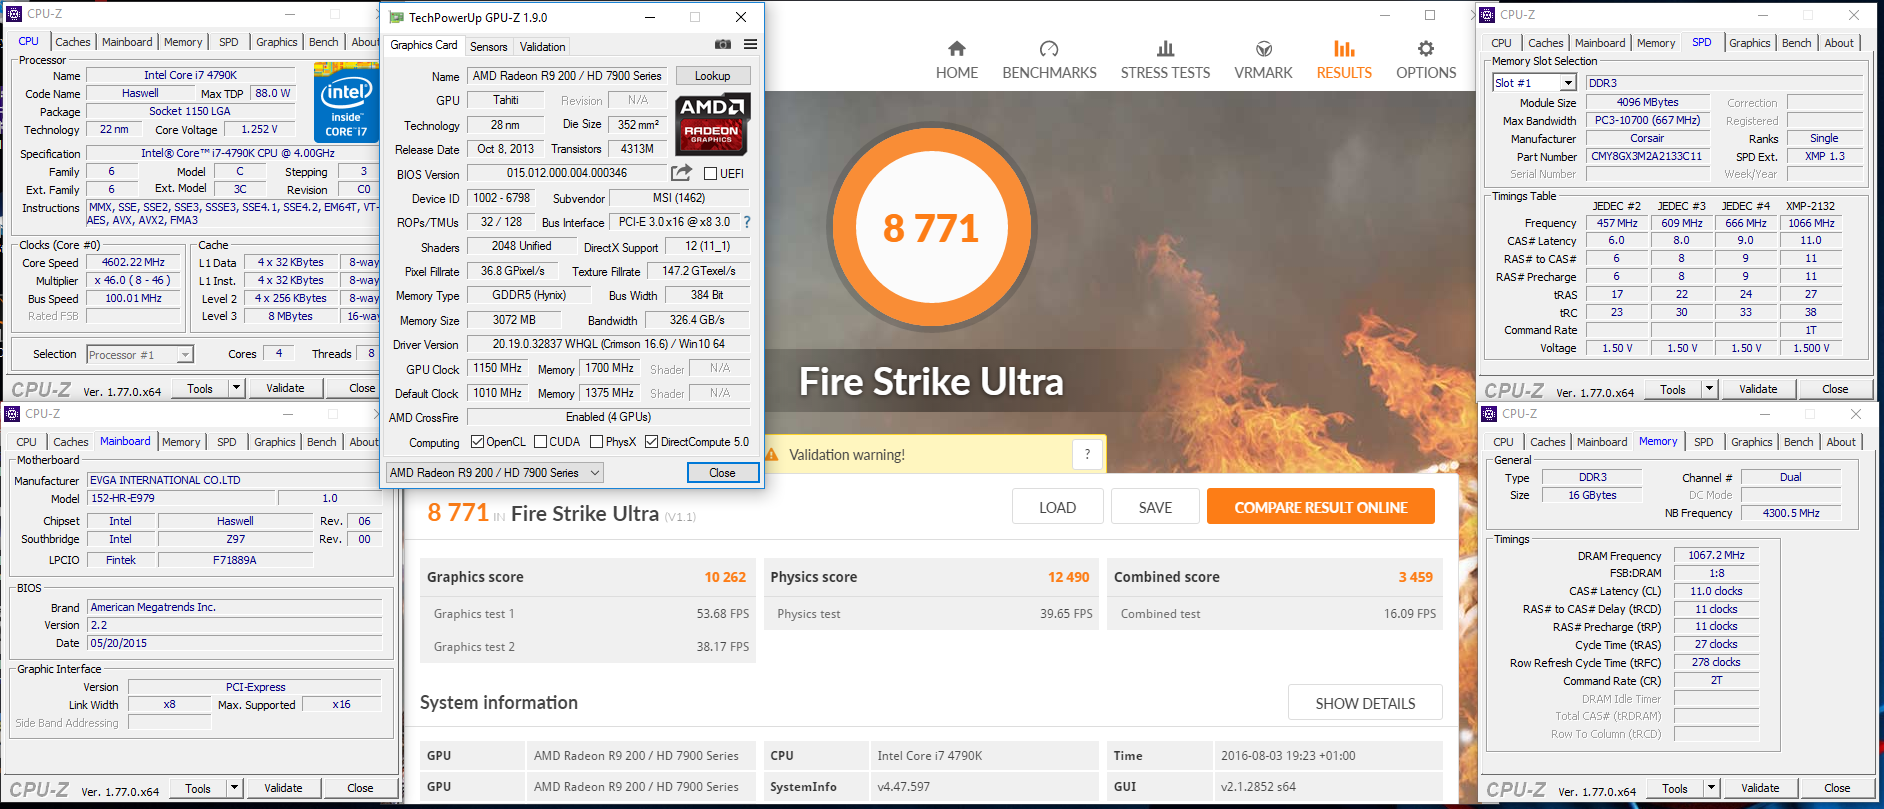Click the top-left CPU-Z title bar icon
The width and height of the screenshot is (1884, 809).
(x=14, y=14)
